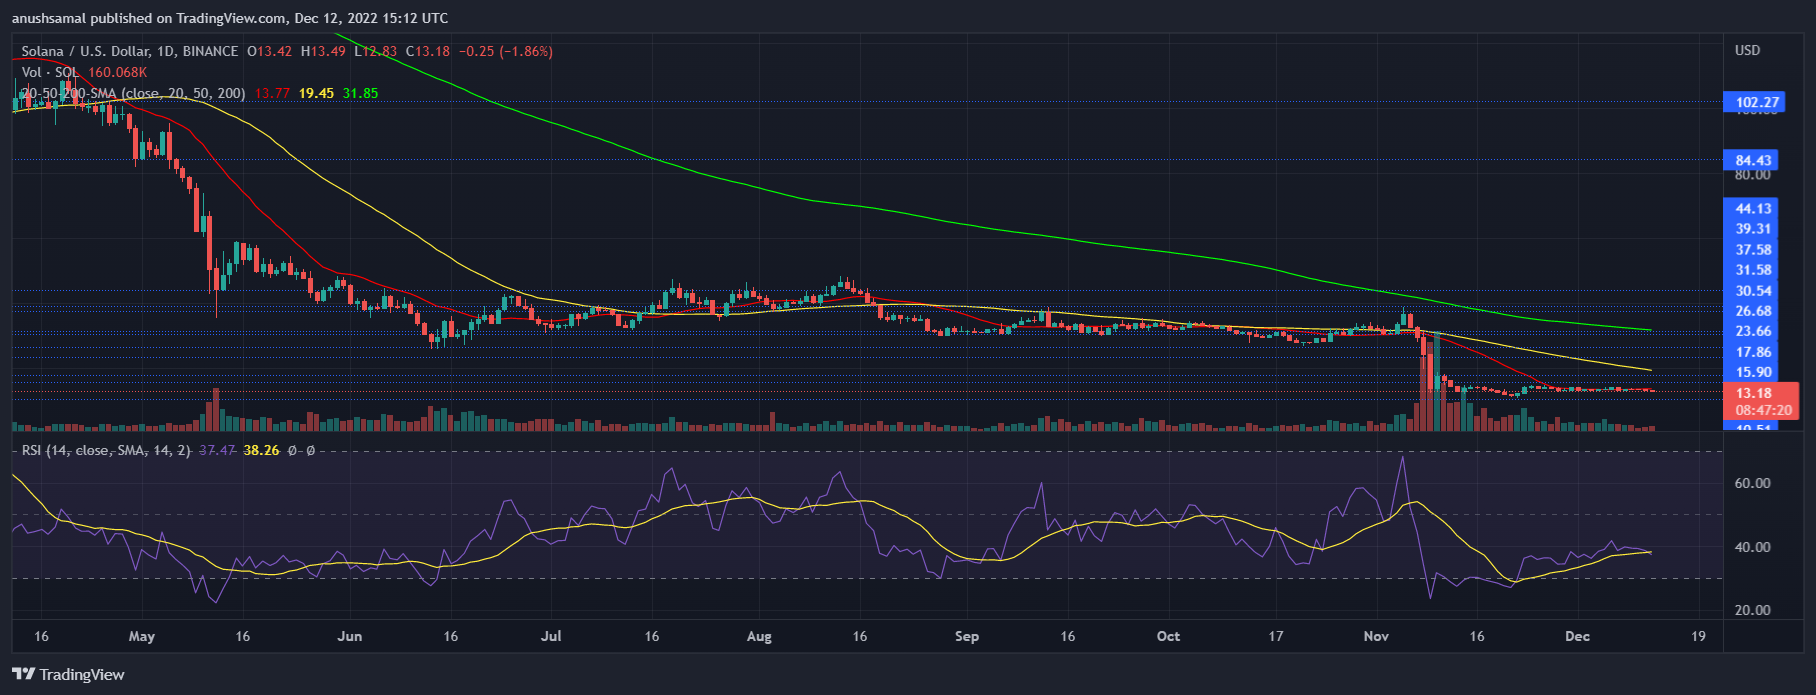Click the Nov label on time axis
The height and width of the screenshot is (695, 1816).
click(1376, 636)
